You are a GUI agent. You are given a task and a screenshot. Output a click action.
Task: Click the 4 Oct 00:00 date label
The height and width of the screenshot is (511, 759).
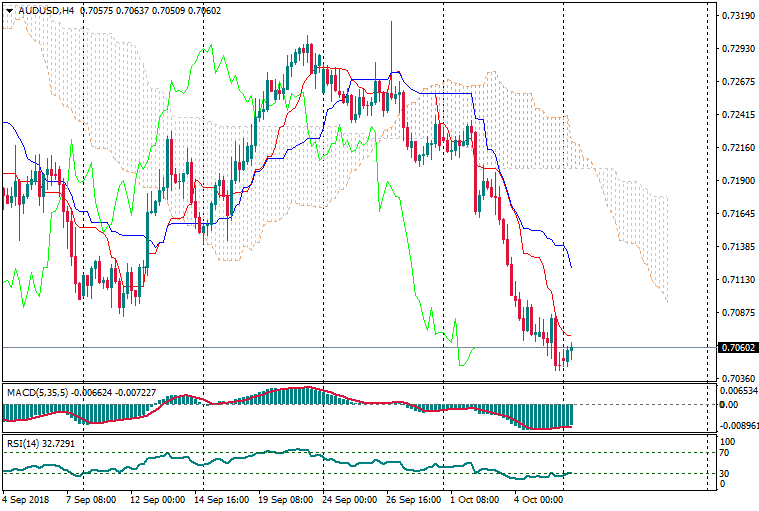(538, 498)
